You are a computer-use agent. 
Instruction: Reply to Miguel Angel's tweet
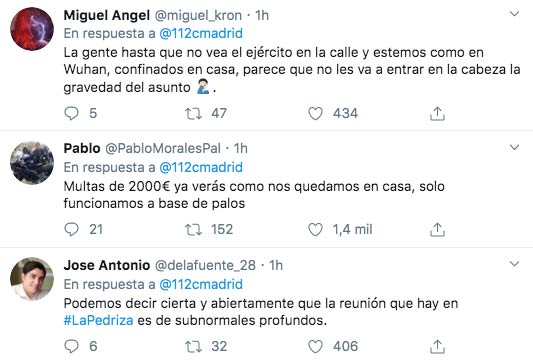pyautogui.click(x=71, y=113)
